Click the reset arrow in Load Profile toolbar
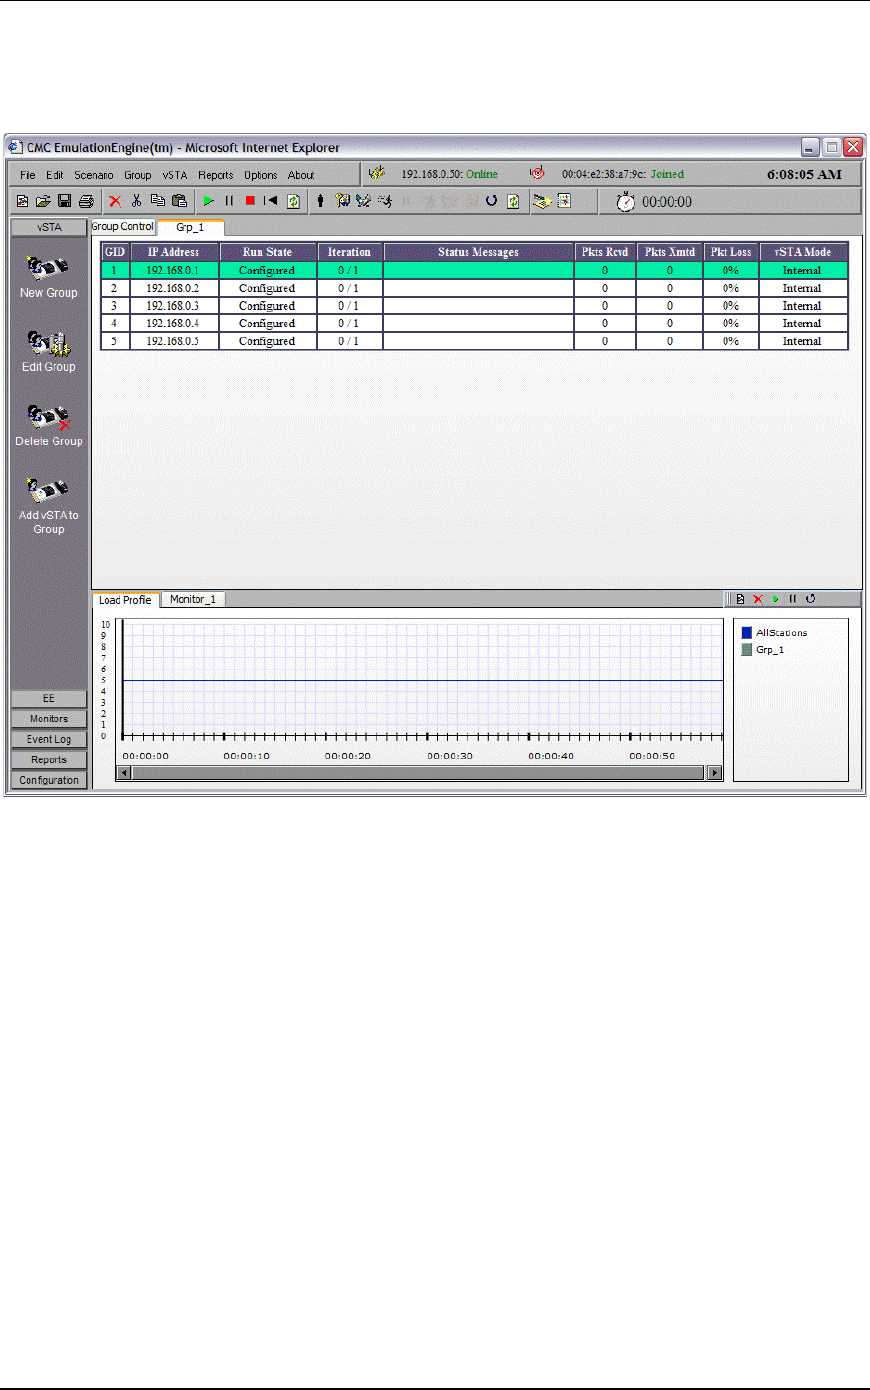This screenshot has height=1390, width=870. click(810, 599)
